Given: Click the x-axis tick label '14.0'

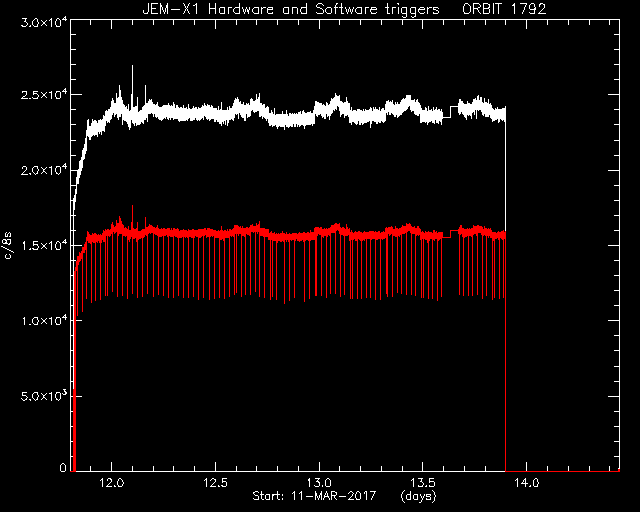Looking at the screenshot, I should tap(526, 483).
